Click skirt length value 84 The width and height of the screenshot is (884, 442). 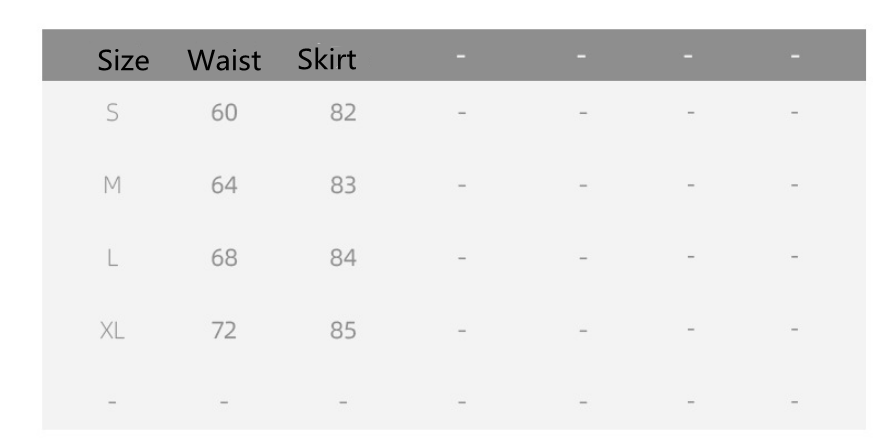point(343,258)
